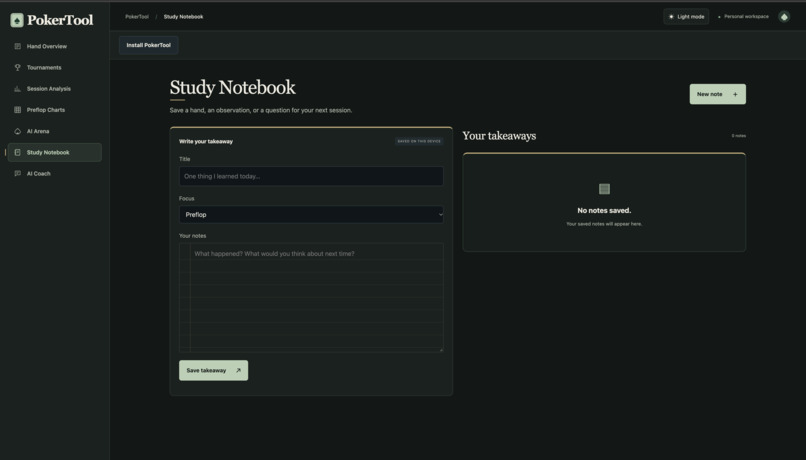Click the PokerTool spade logo icon
Screen dimensions: 806x460
pyautogui.click(x=17, y=20)
